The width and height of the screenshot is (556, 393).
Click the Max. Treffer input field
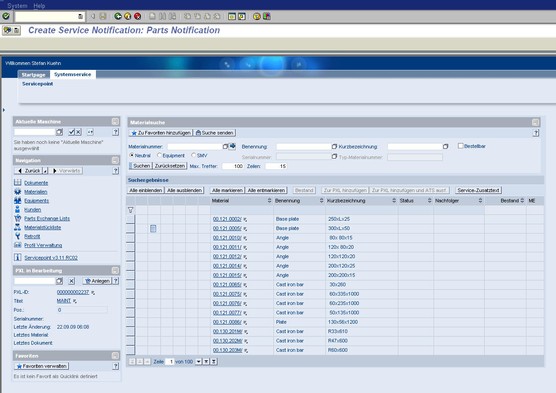[x=233, y=166]
